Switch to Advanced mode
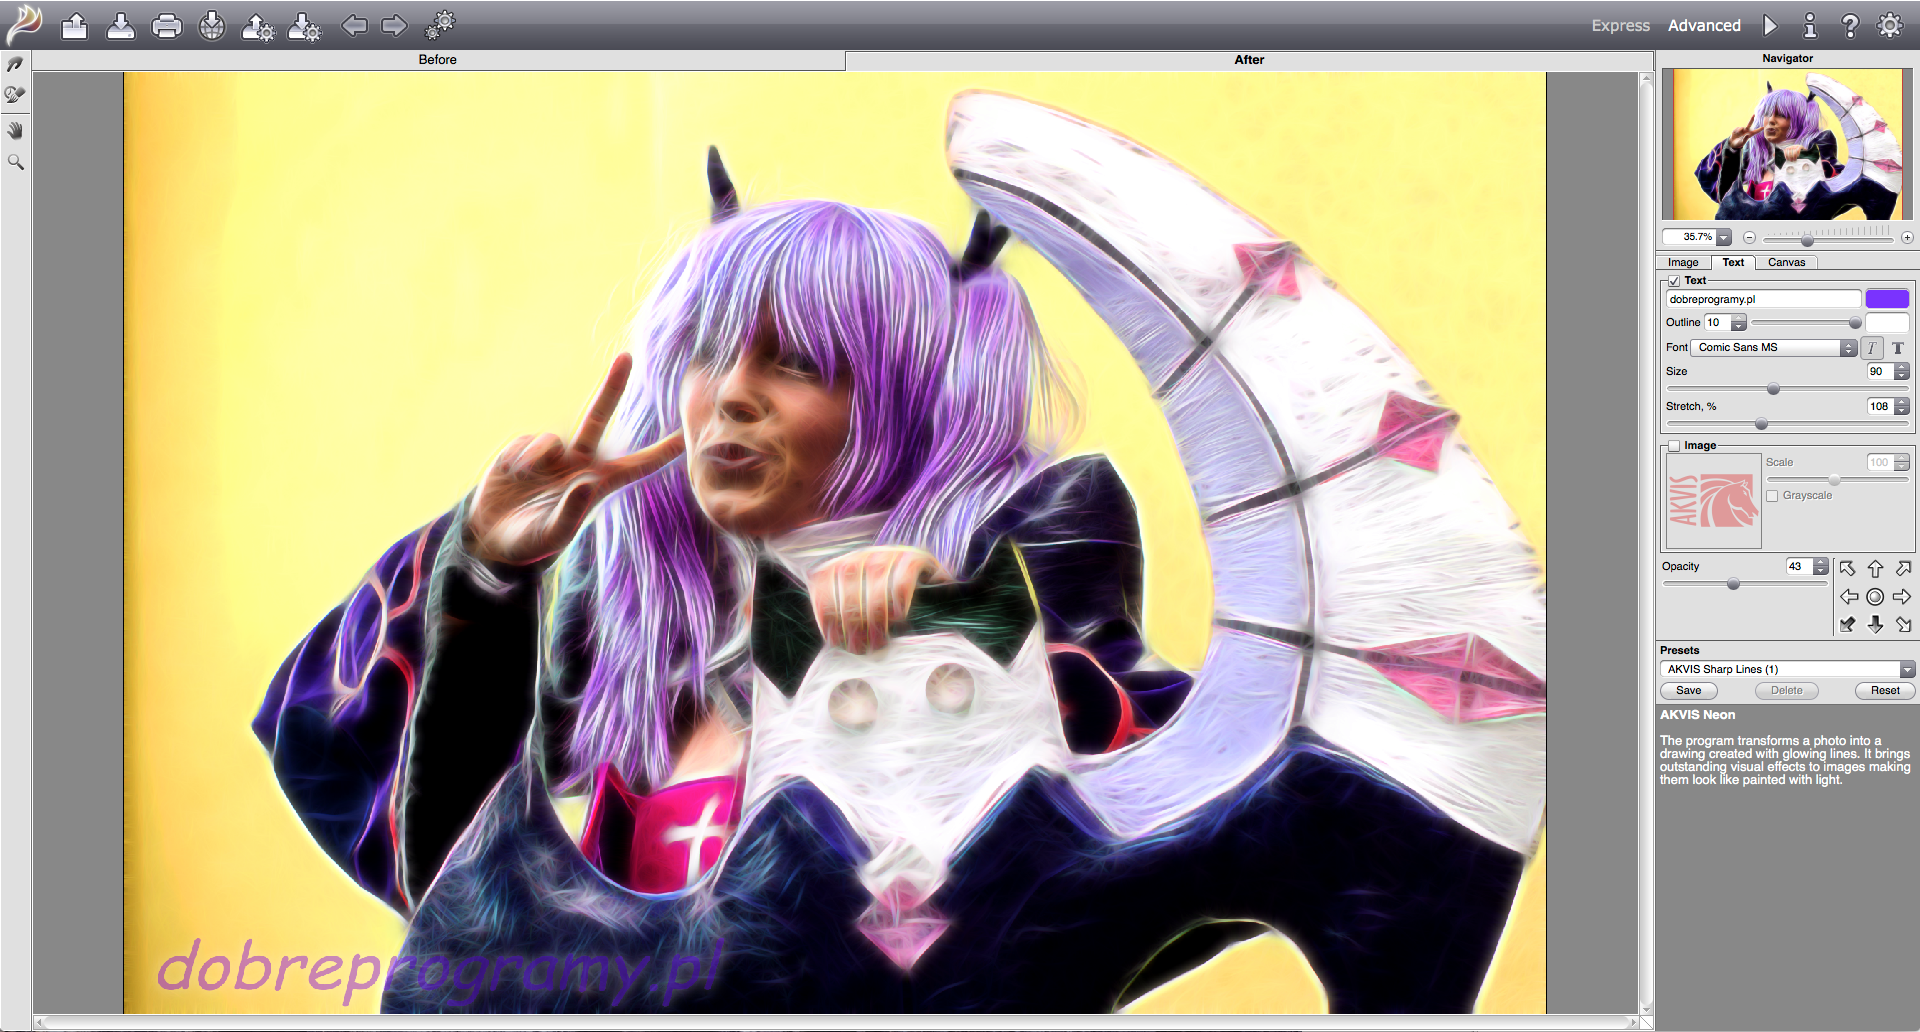The height and width of the screenshot is (1032, 1920). (1704, 26)
